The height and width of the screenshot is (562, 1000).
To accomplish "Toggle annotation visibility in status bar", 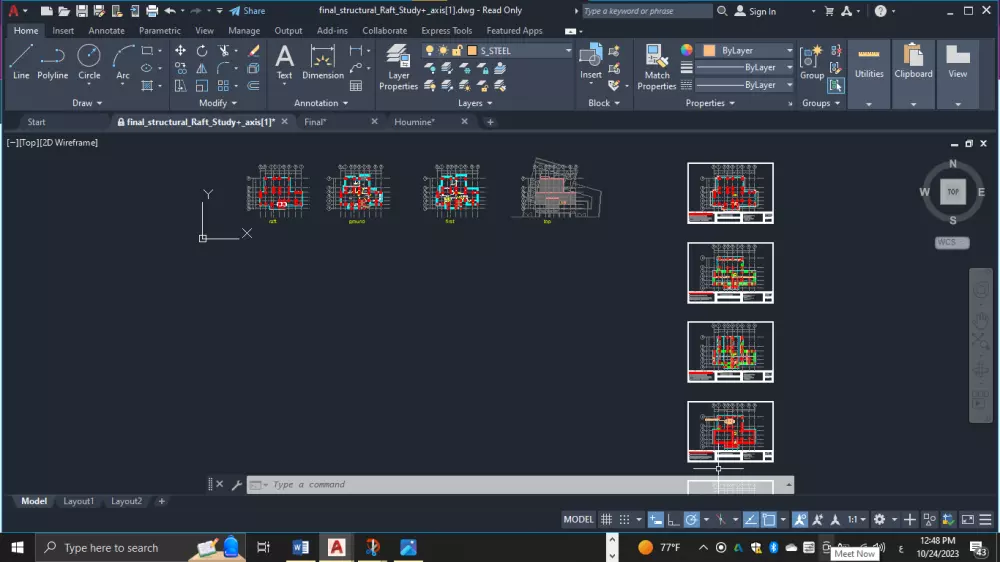I will [x=800, y=519].
